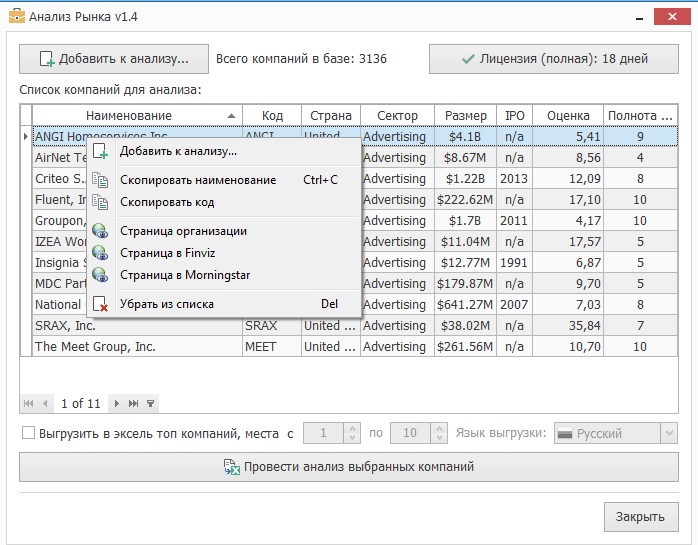Click the globe icon next to Страница организации
This screenshot has height=545, width=698.
pos(100,231)
